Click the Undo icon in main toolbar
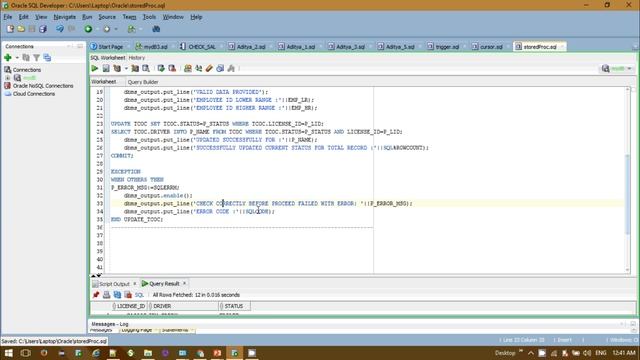 (60, 29)
